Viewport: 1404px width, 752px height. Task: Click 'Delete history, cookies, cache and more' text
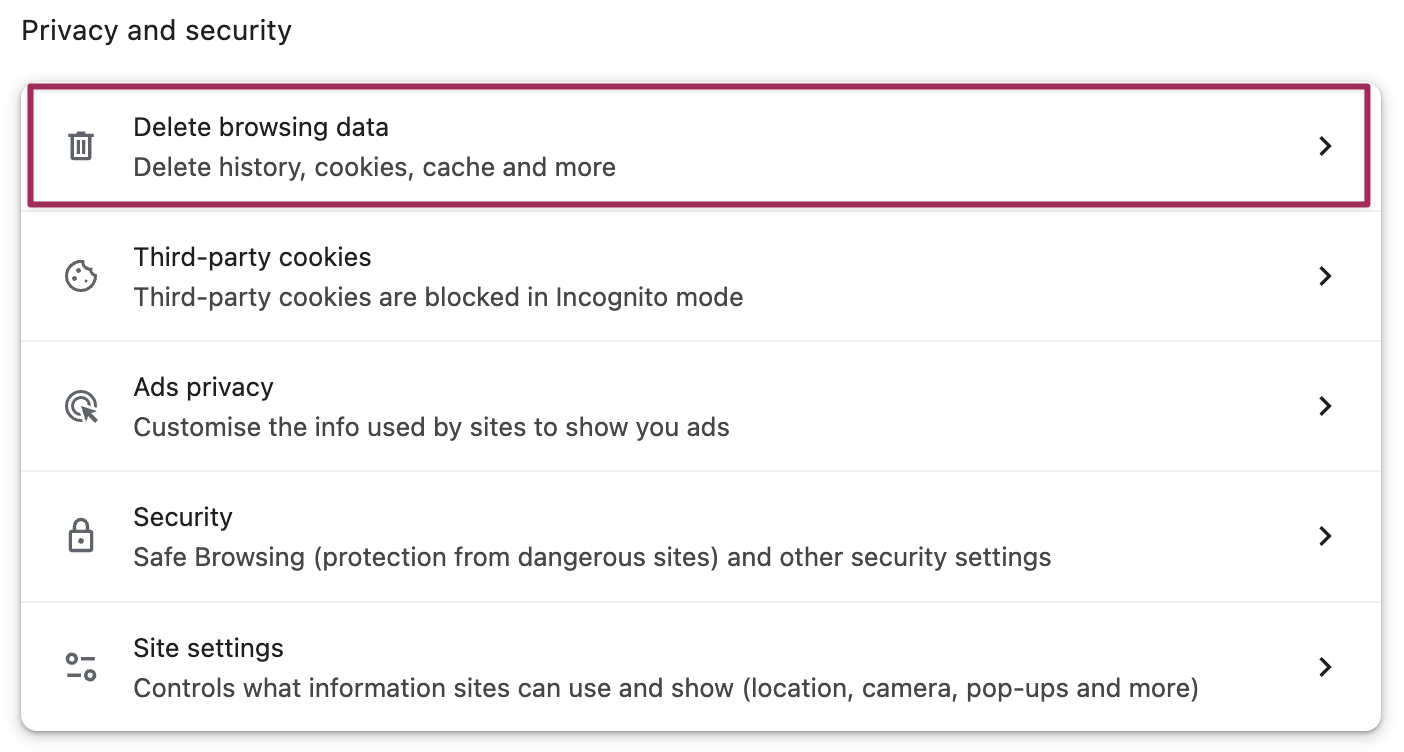(374, 167)
